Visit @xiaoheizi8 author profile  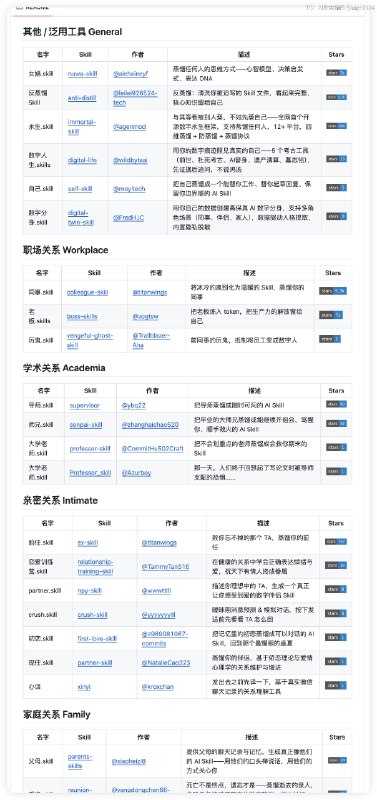[129, 761]
